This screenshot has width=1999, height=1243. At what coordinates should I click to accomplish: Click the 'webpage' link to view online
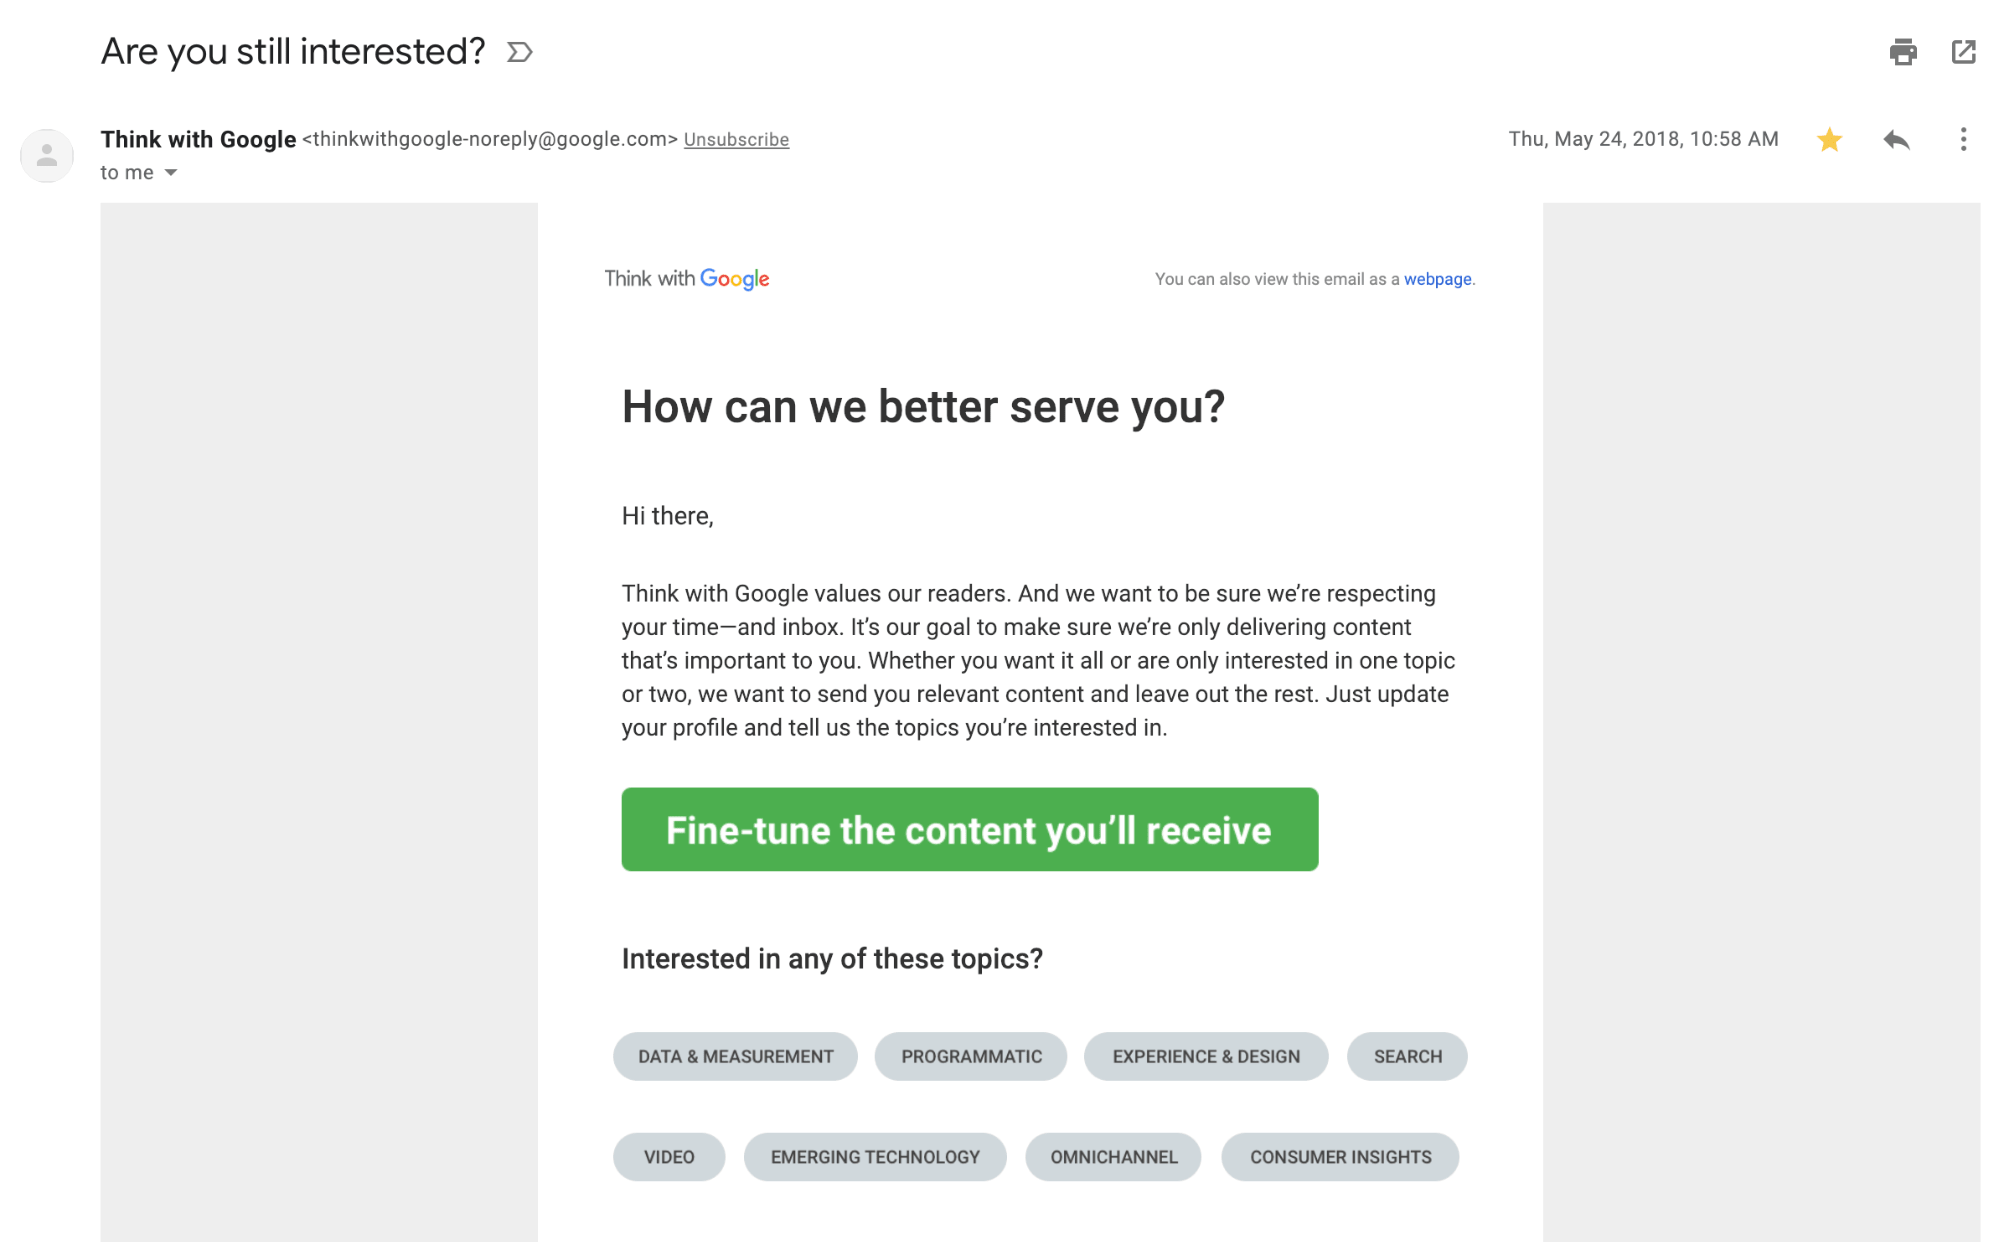click(1436, 279)
